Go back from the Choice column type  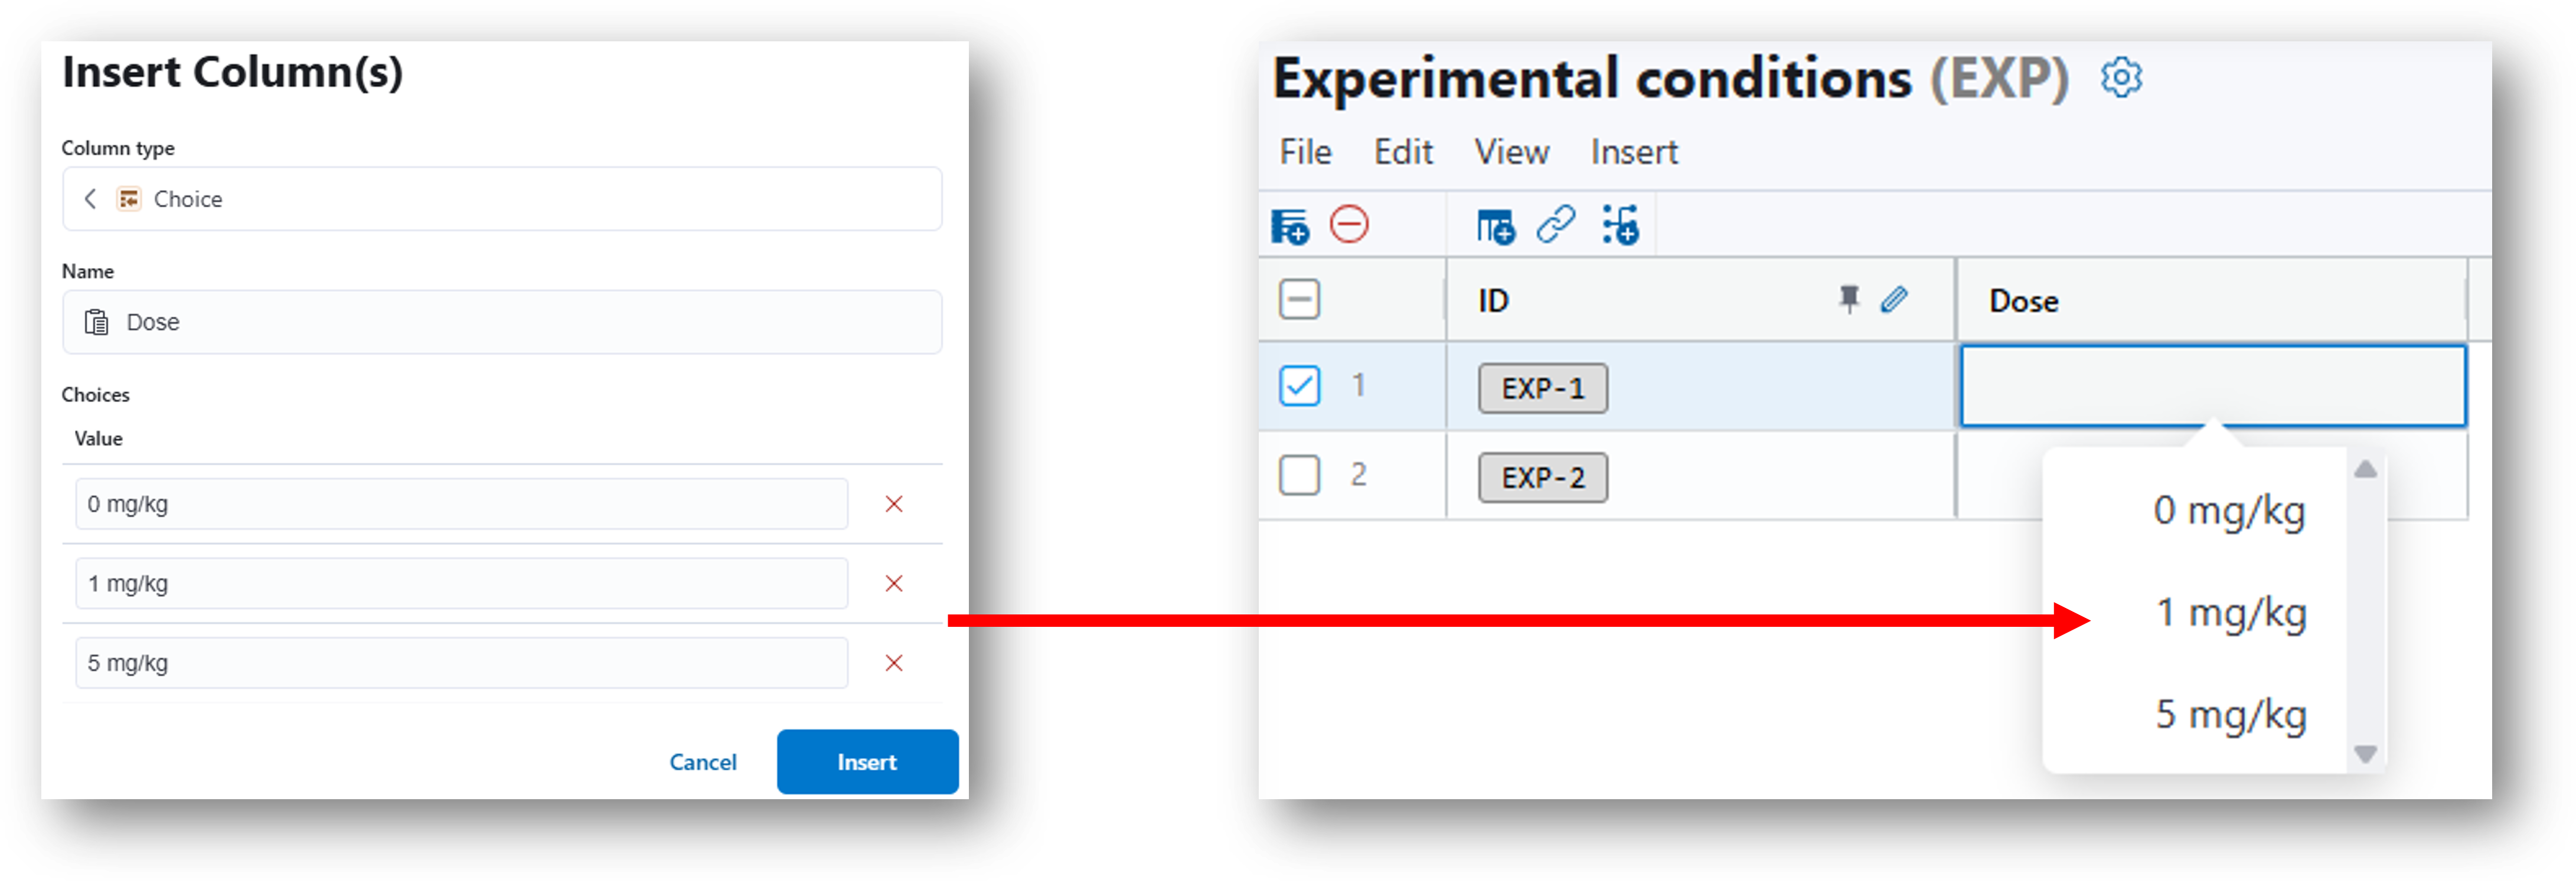[x=90, y=199]
